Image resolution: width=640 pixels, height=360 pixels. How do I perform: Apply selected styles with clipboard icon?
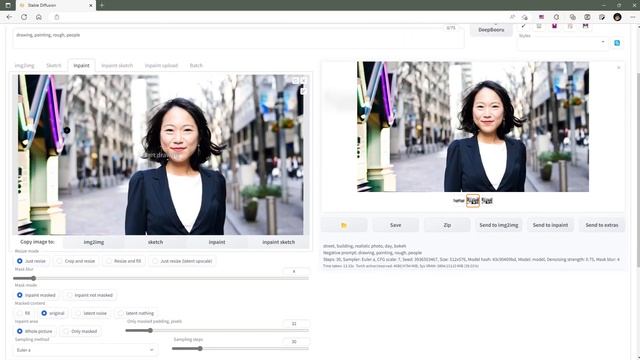click(x=570, y=26)
